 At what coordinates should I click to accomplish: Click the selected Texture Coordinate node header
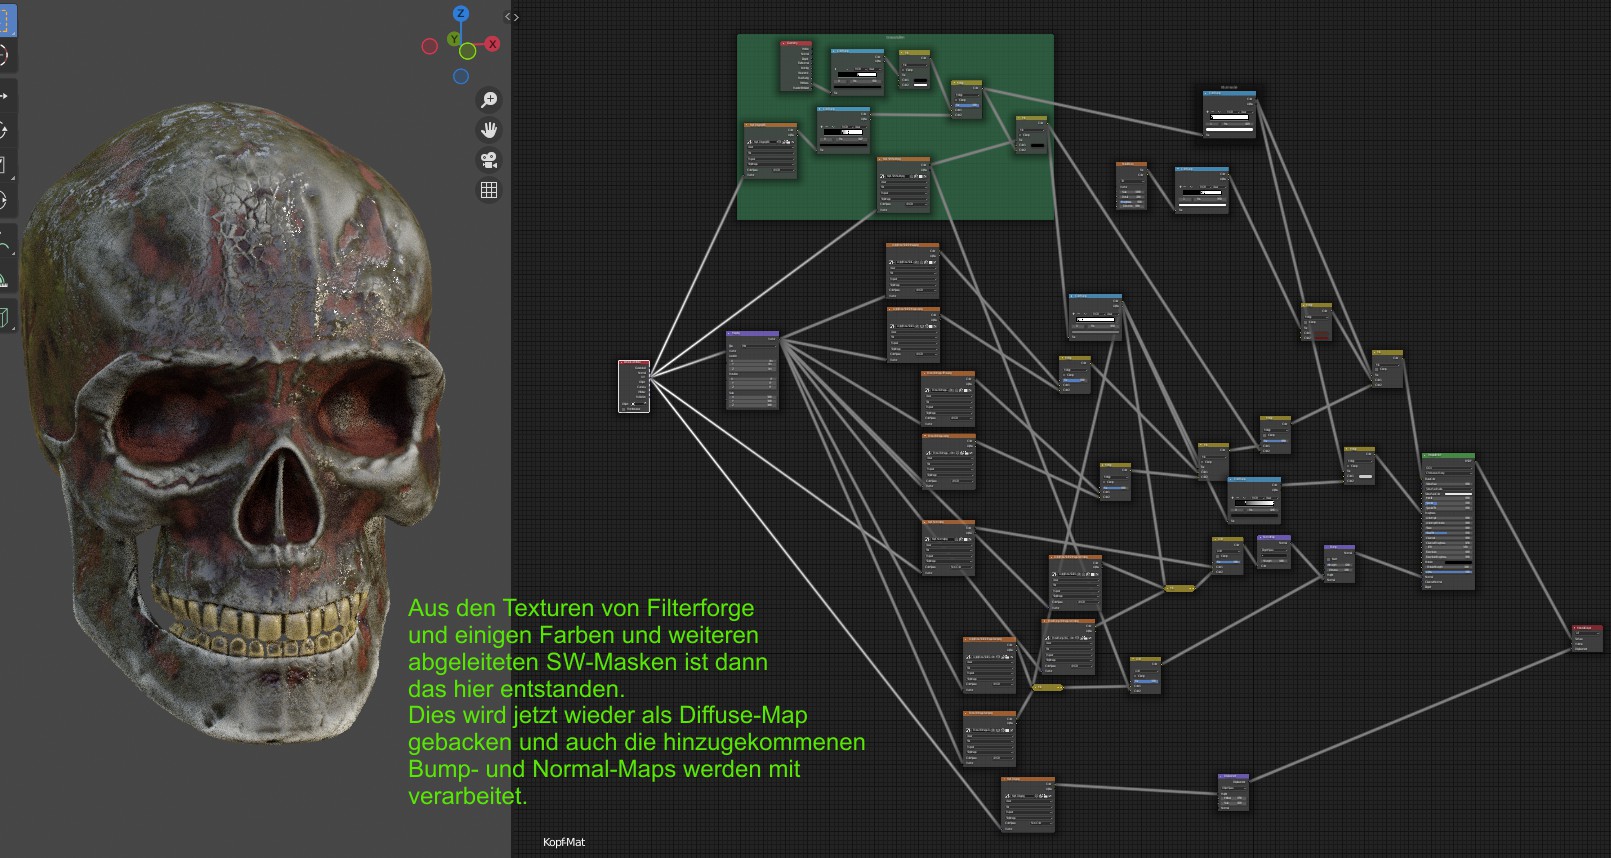(x=634, y=363)
